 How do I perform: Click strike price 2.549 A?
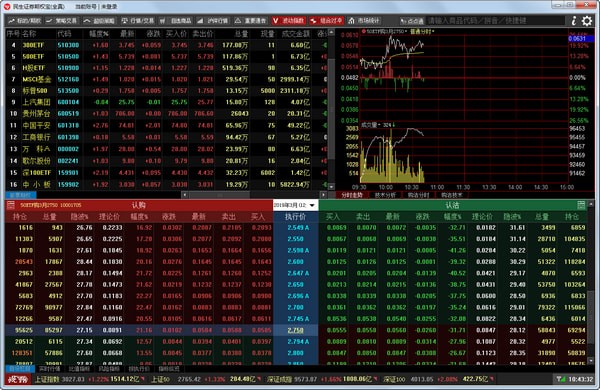pos(298,228)
